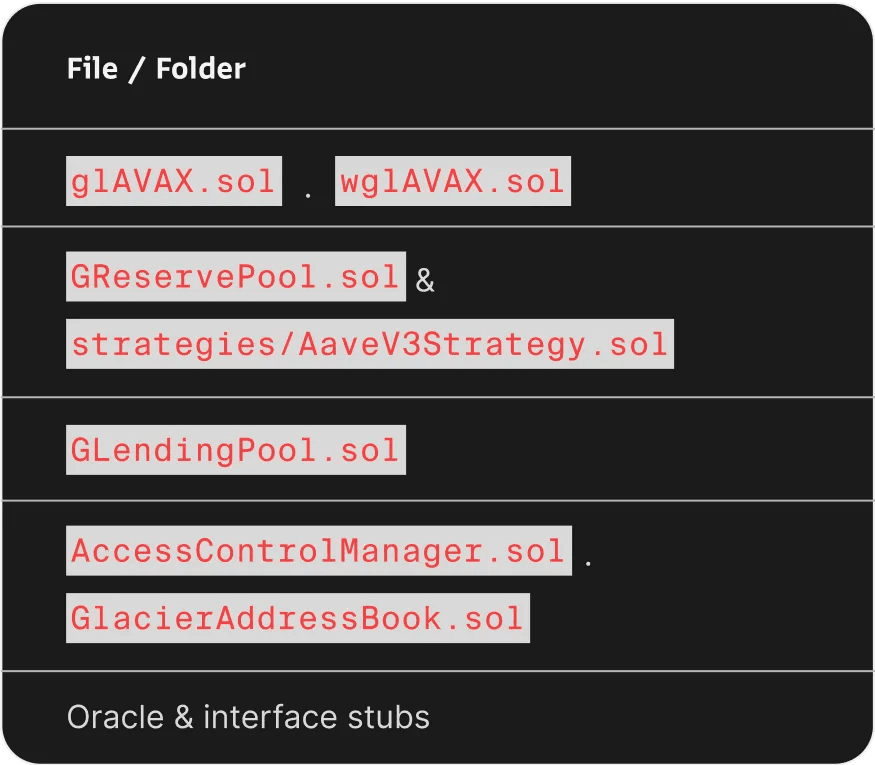Viewport: 875px width, 765px height.
Task: Select the glAVAX.sol file name
Action: (174, 181)
